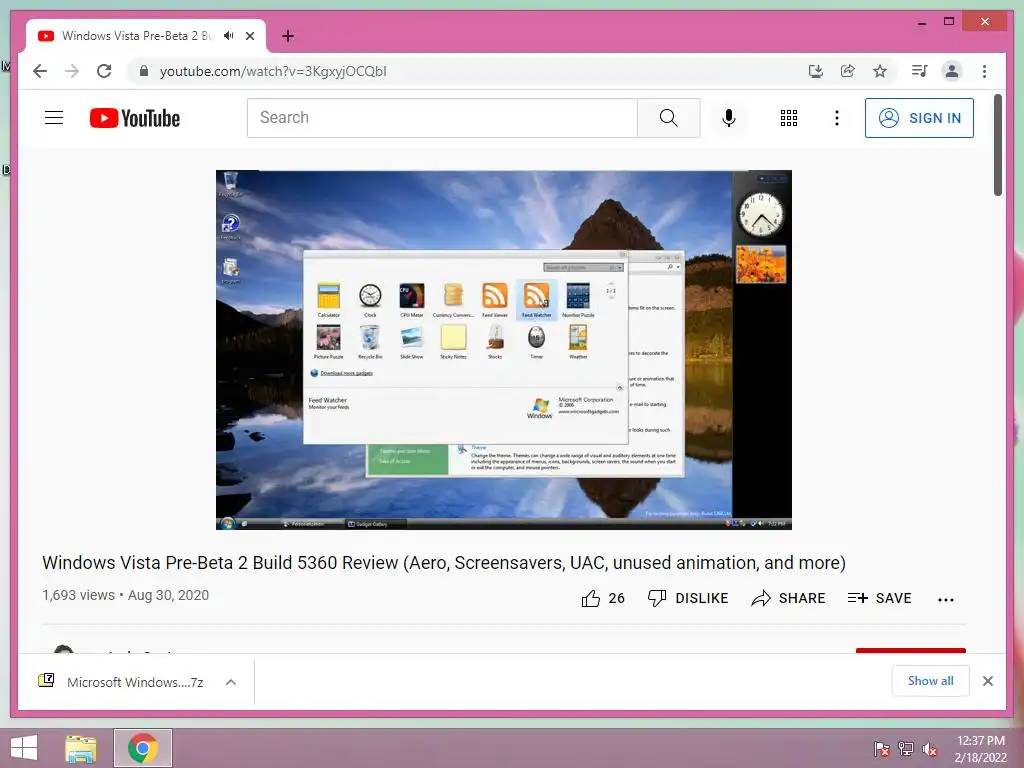Click the URL in the address bar
The height and width of the screenshot is (768, 1024).
click(273, 71)
